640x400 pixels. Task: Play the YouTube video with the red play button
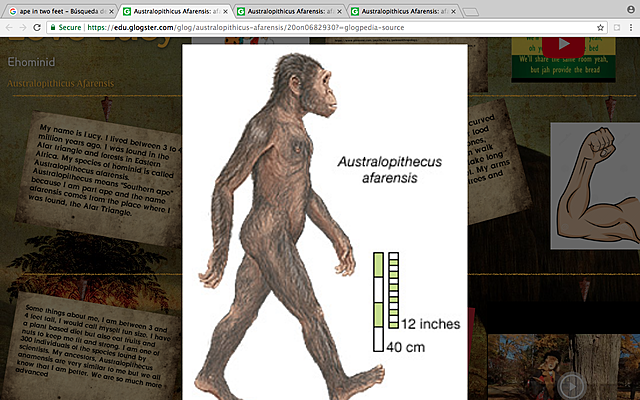pyautogui.click(x=563, y=46)
